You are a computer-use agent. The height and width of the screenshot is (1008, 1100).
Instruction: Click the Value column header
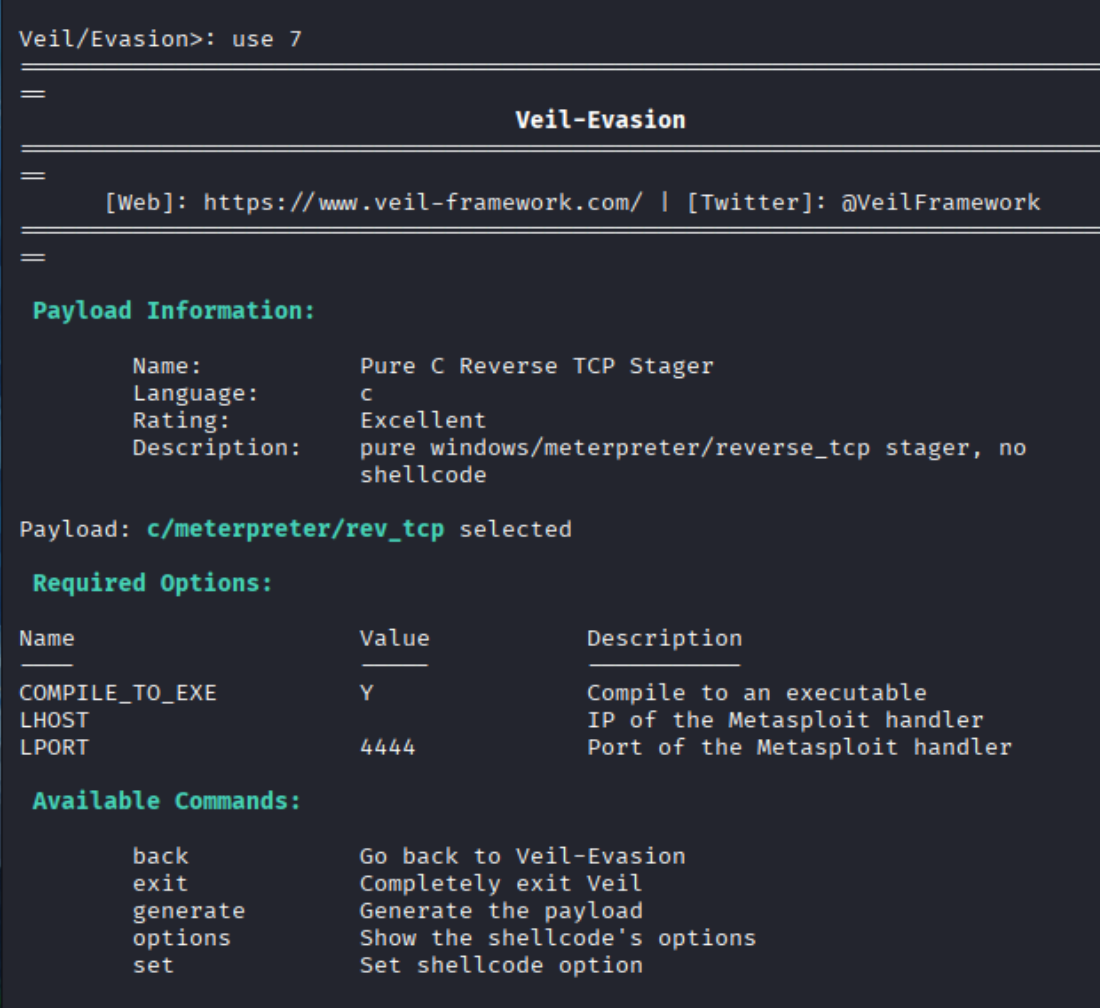pyautogui.click(x=394, y=638)
